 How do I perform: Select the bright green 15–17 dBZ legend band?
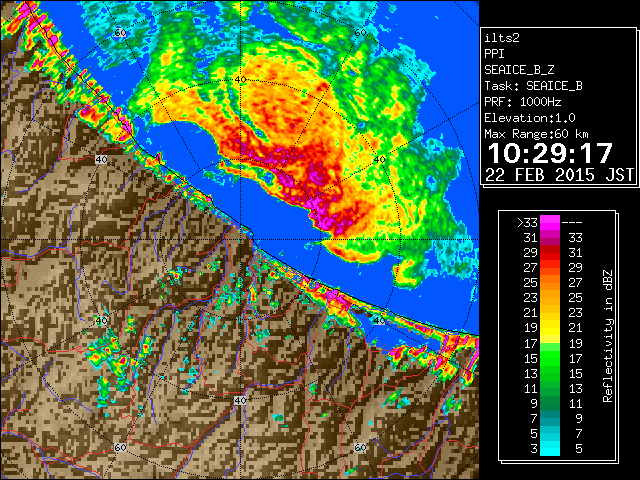[550, 358]
